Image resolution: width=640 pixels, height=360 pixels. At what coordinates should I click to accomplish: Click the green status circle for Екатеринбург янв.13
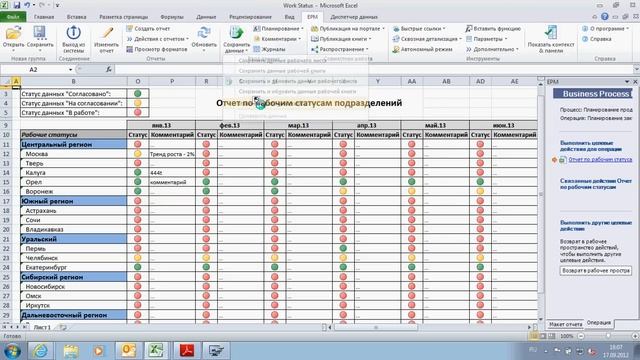coord(138,267)
